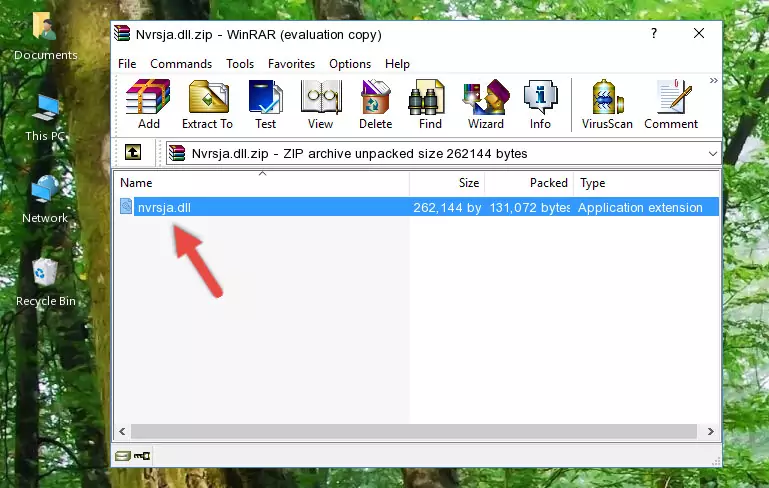
Task: Sort by the Type column header
Action: click(x=646, y=182)
